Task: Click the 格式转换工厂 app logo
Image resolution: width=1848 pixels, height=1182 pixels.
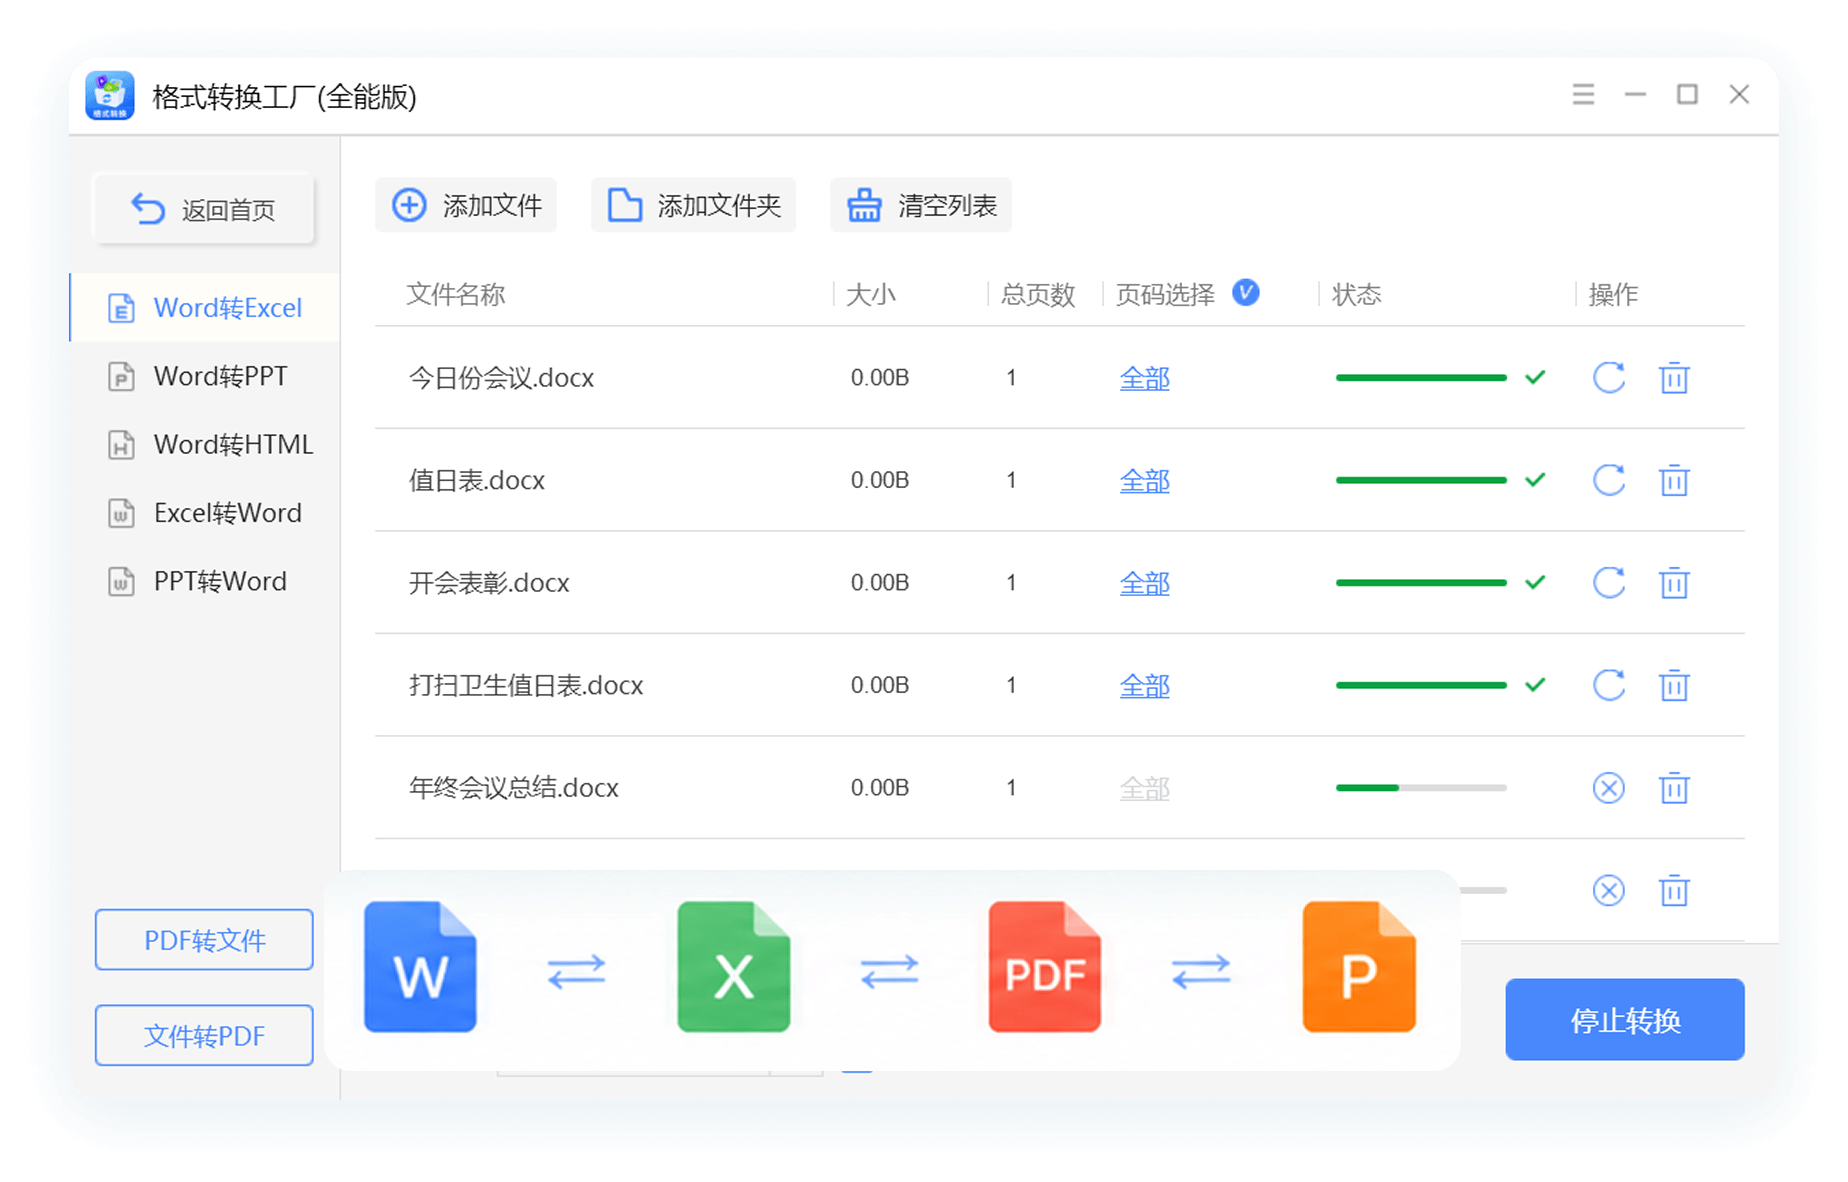Action: coord(110,96)
